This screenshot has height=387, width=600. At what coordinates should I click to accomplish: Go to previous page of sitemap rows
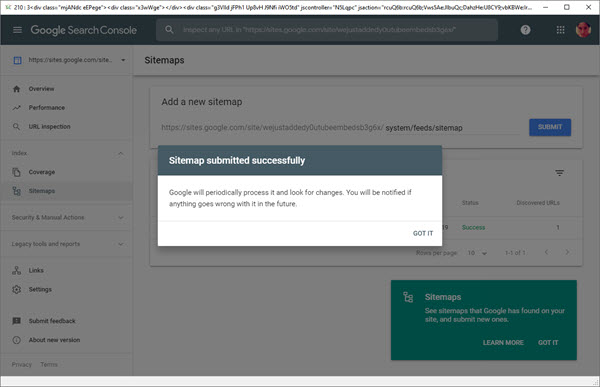546,252
